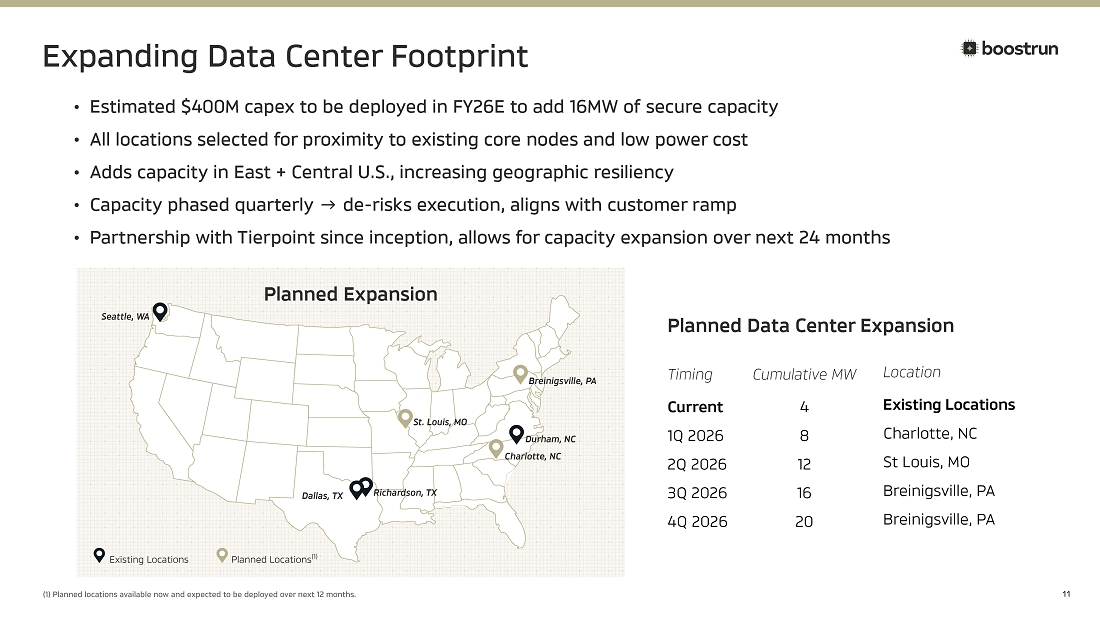
Task: Click the Location column header
Action: 912,372
